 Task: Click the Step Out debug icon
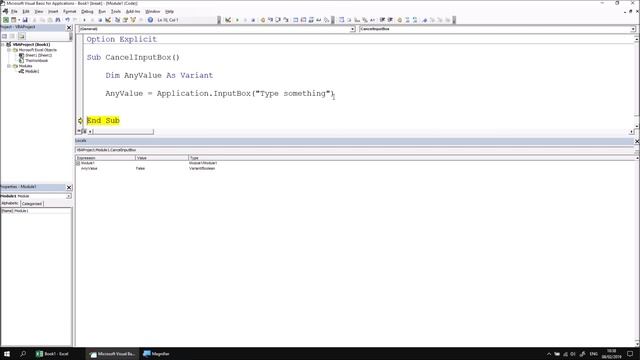[x=286, y=20]
